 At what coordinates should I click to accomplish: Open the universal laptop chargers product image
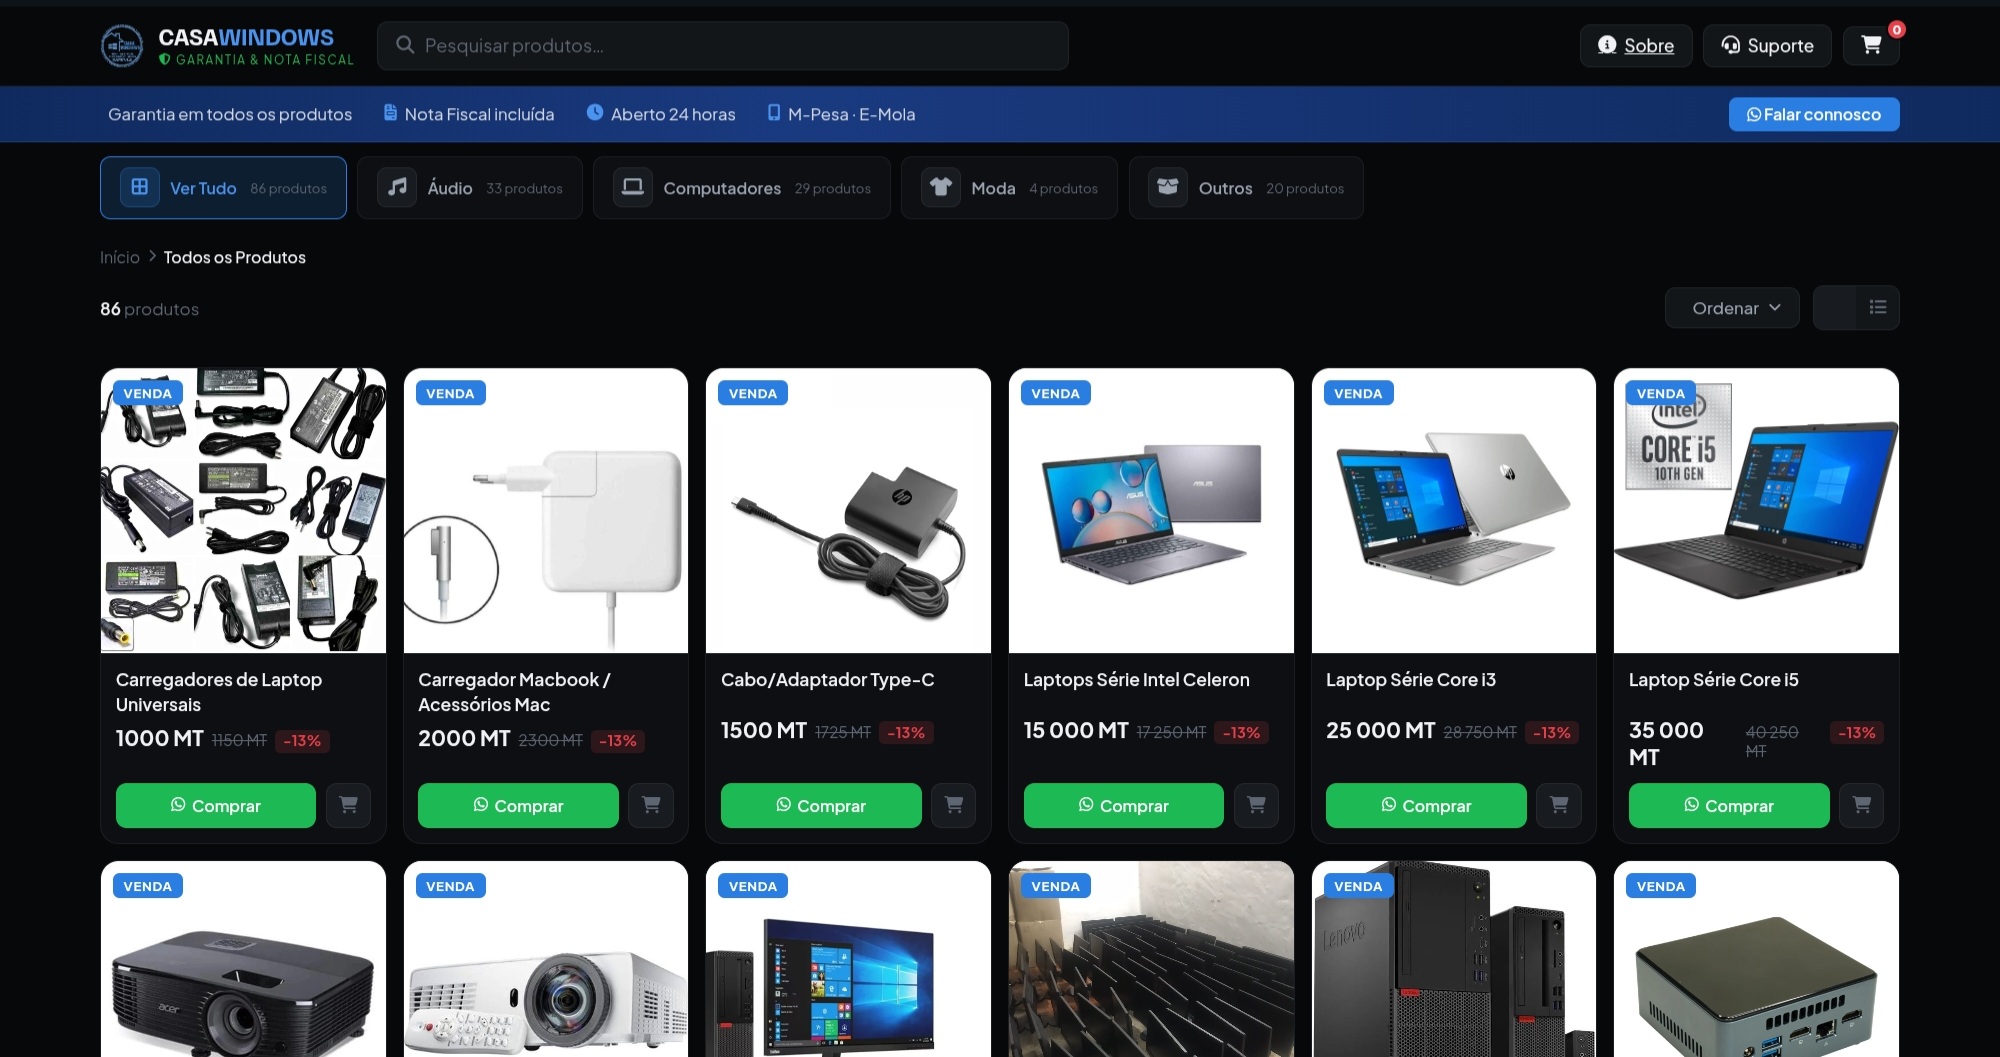(x=243, y=510)
